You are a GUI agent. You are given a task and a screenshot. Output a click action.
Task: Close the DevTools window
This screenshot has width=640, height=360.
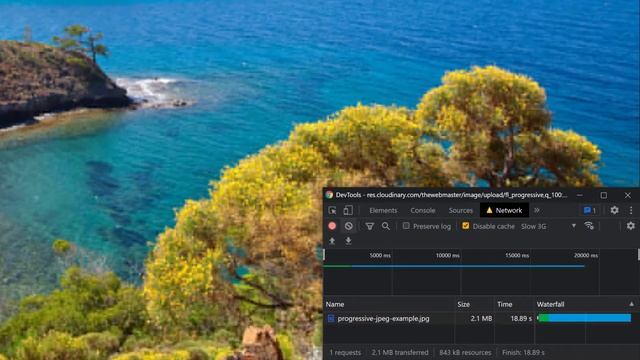[x=628, y=195]
